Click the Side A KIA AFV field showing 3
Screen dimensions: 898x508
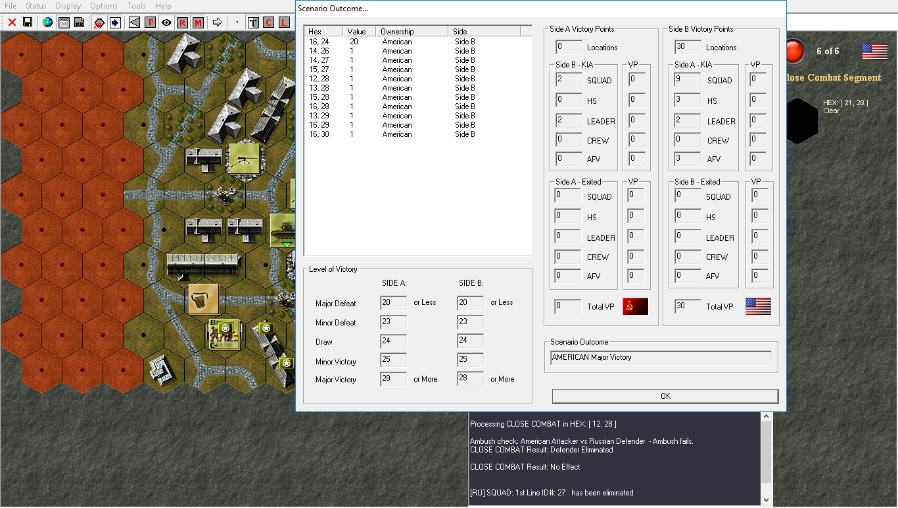pos(688,159)
